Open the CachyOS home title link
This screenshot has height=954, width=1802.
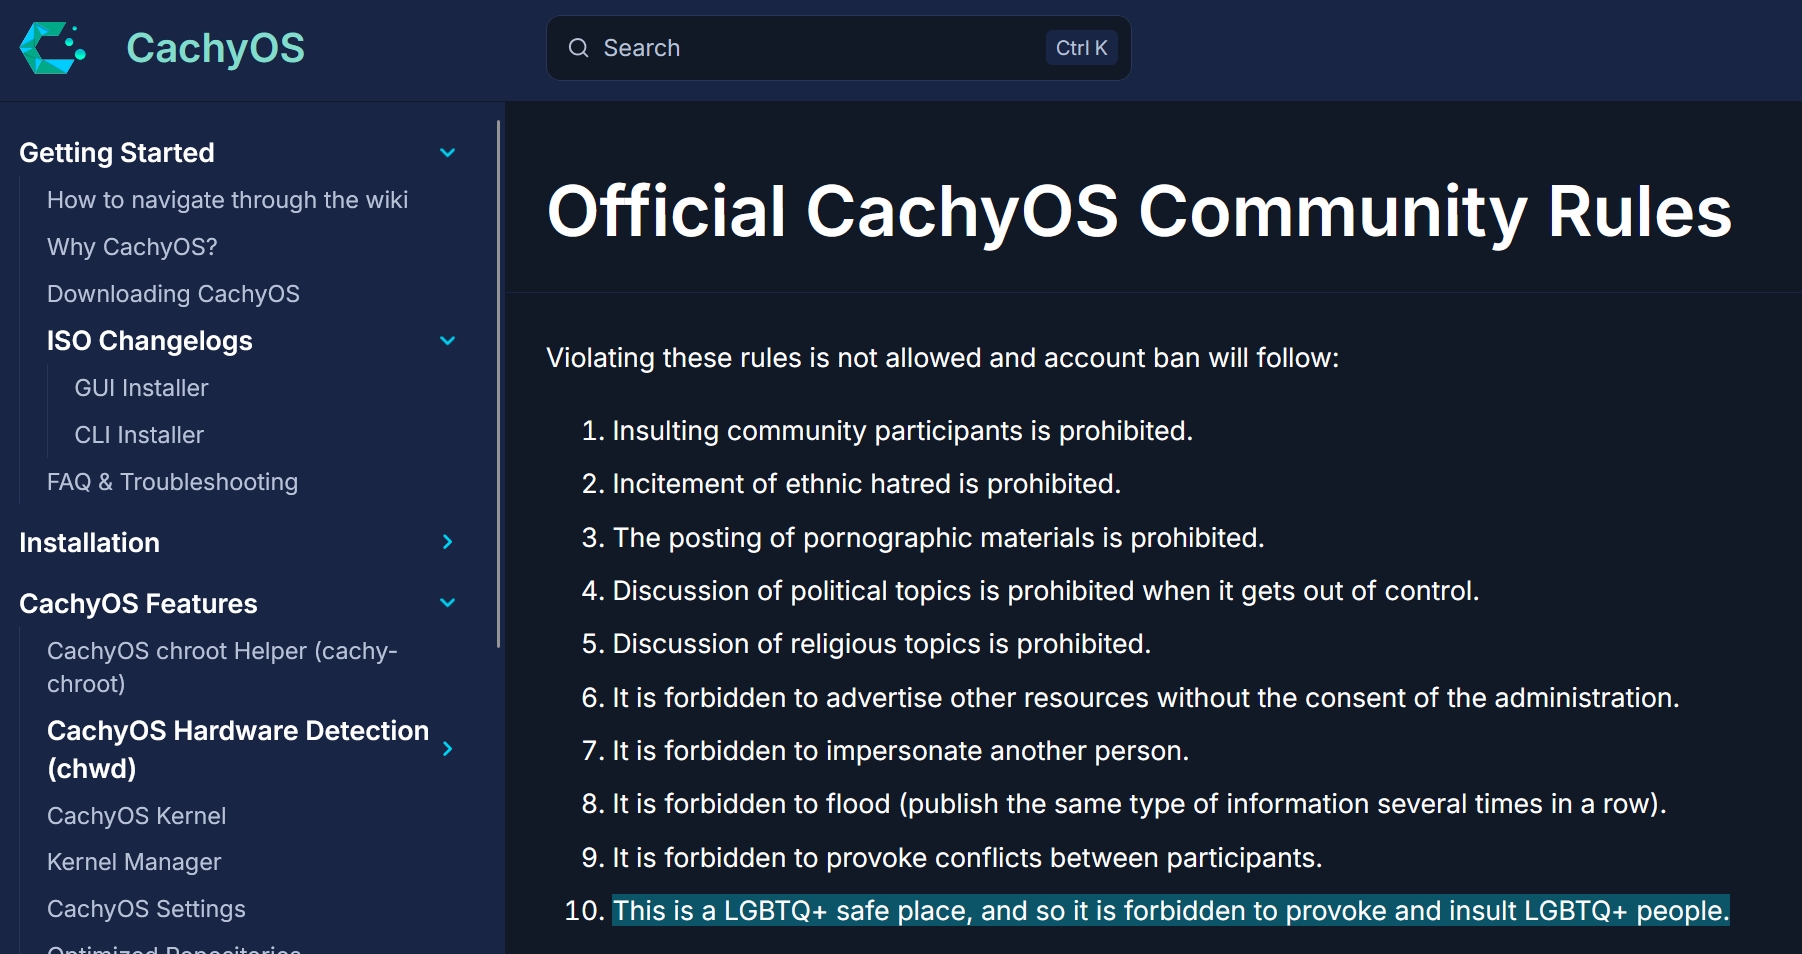[215, 48]
